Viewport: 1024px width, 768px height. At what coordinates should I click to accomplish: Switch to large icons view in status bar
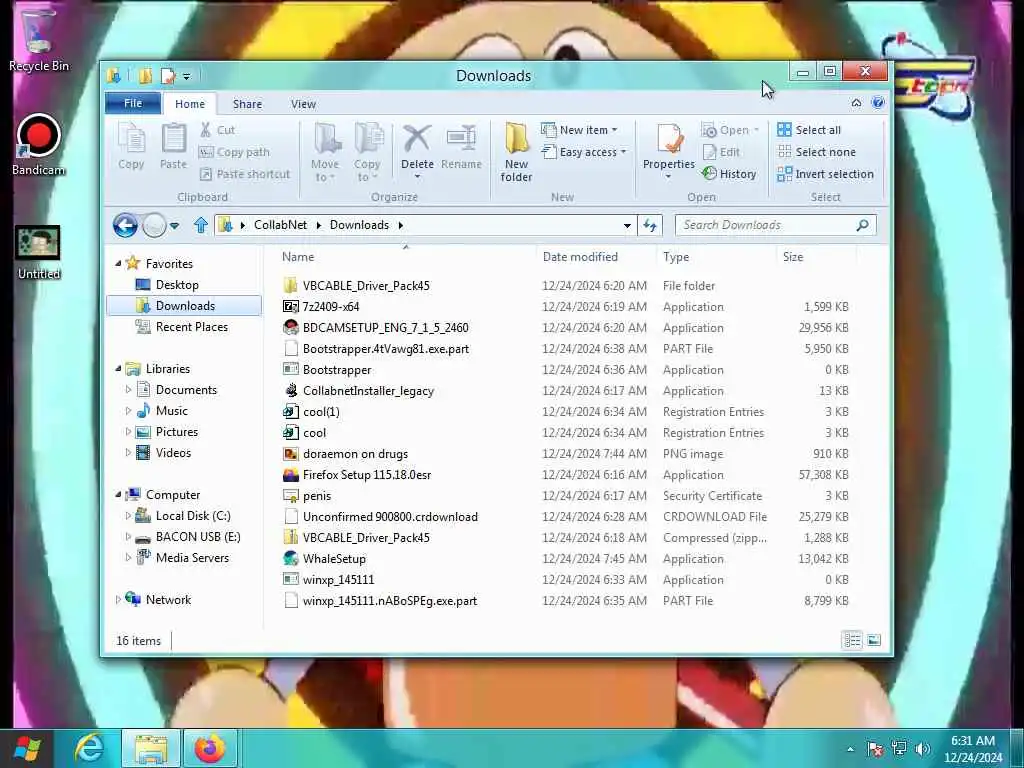click(x=874, y=640)
